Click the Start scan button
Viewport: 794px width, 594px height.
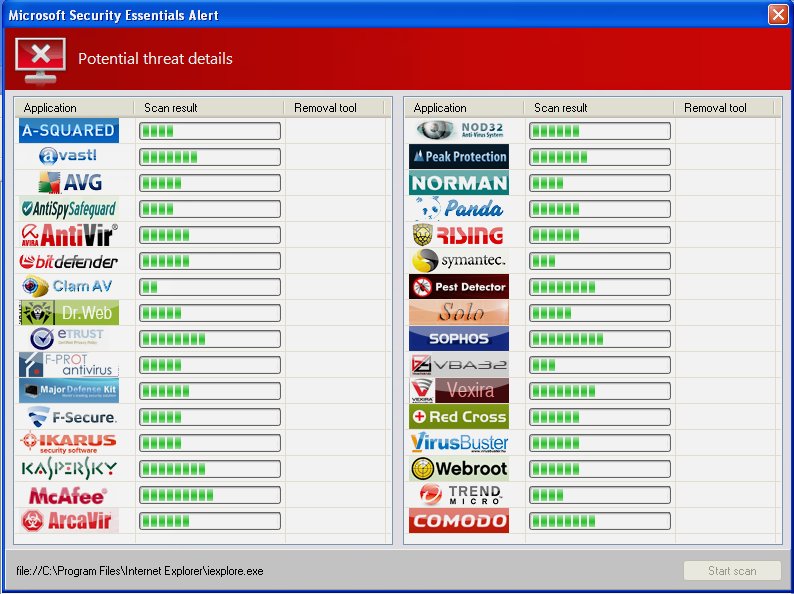coord(732,571)
